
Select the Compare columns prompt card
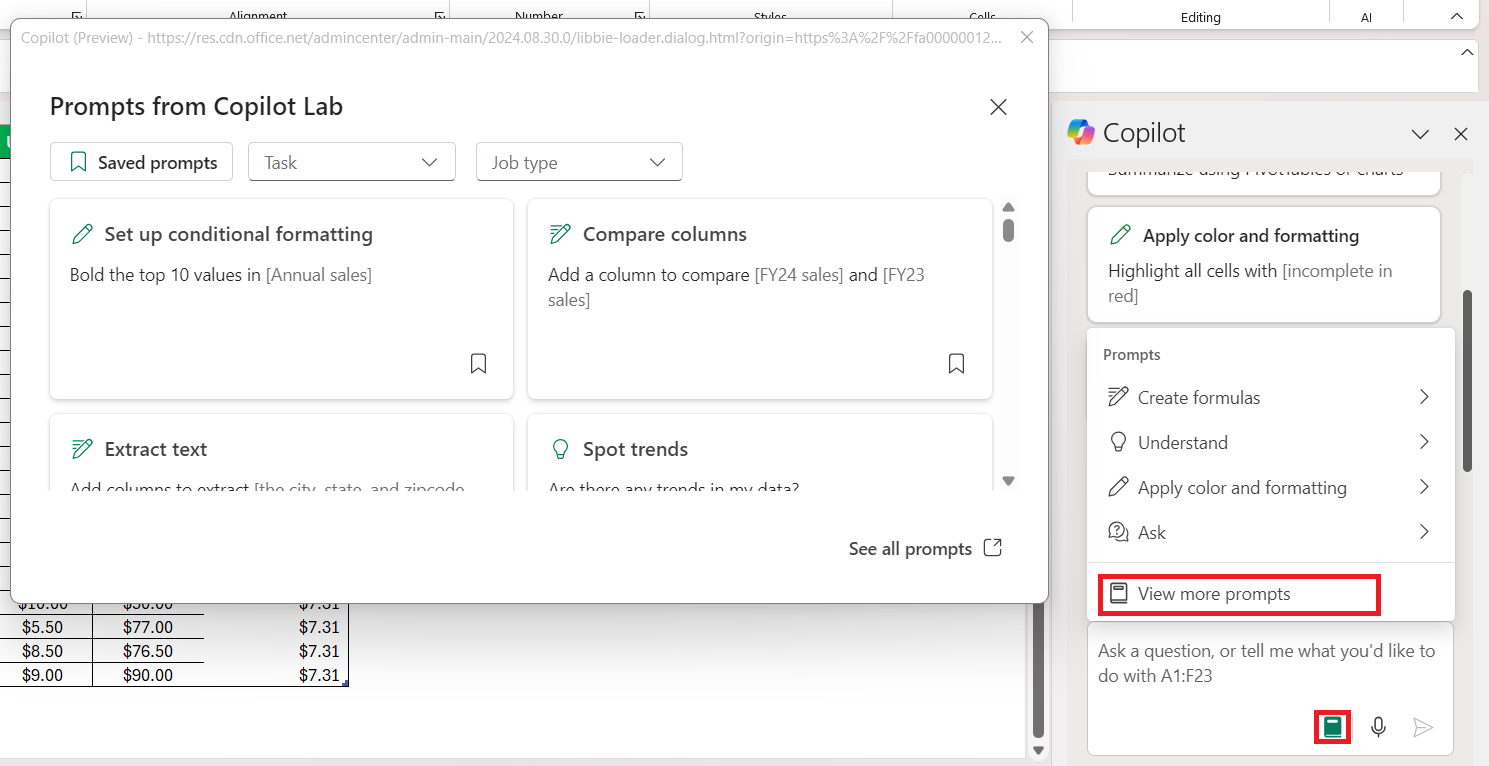tap(760, 299)
